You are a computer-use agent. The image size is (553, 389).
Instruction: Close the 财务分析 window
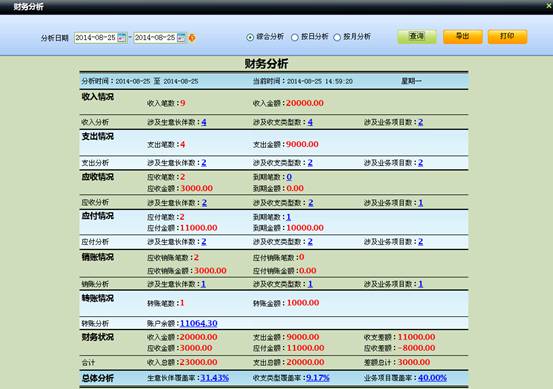tap(549, 5)
